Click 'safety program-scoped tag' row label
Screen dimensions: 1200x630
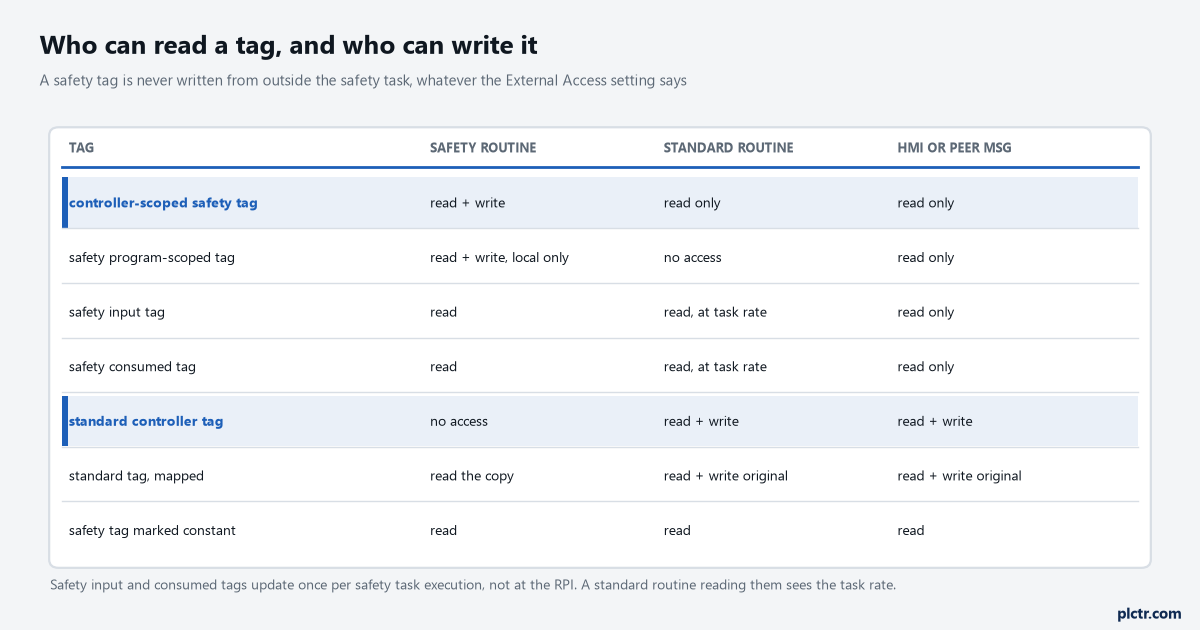pyautogui.click(x=152, y=257)
